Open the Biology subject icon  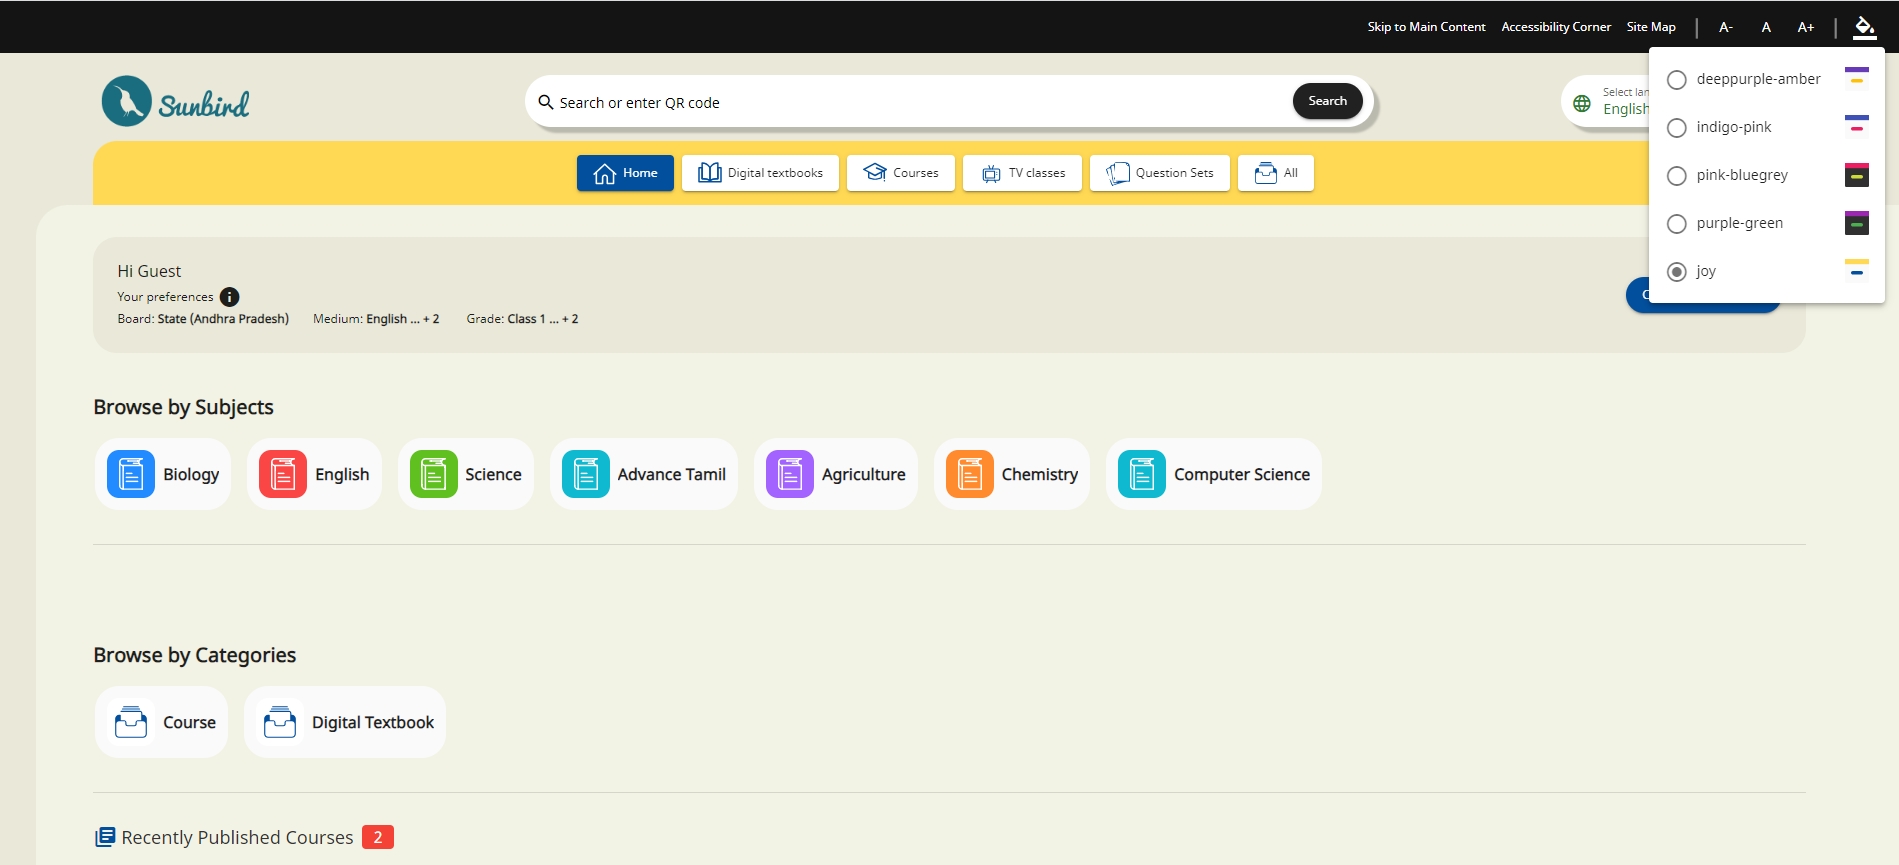tap(131, 474)
